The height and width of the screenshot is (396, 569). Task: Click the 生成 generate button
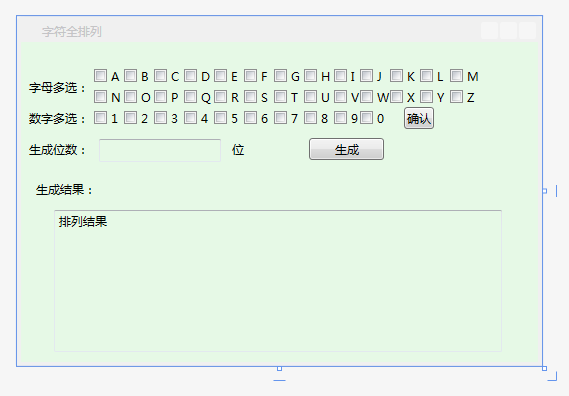point(347,149)
